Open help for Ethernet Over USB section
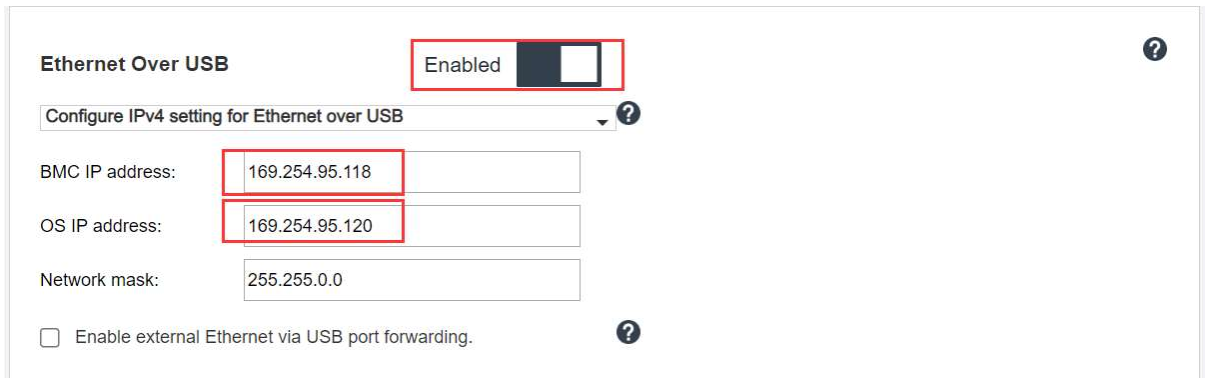 [1155, 50]
